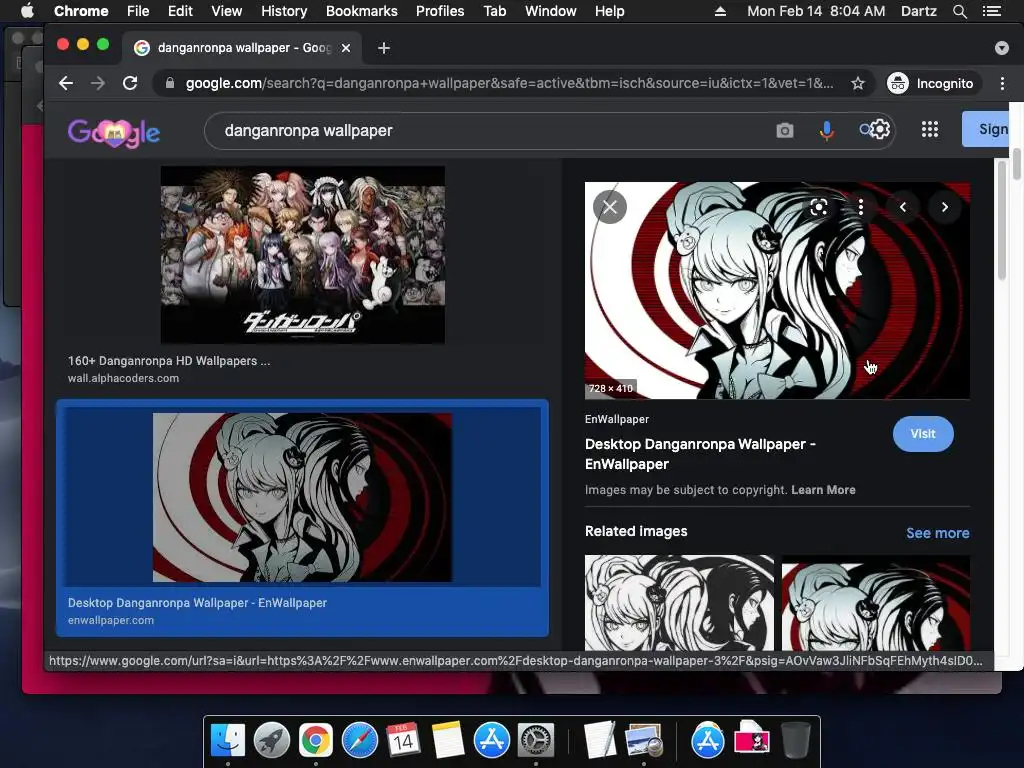Open the Chrome menu in menu bar
This screenshot has height=768, width=1024.
tap(81, 11)
